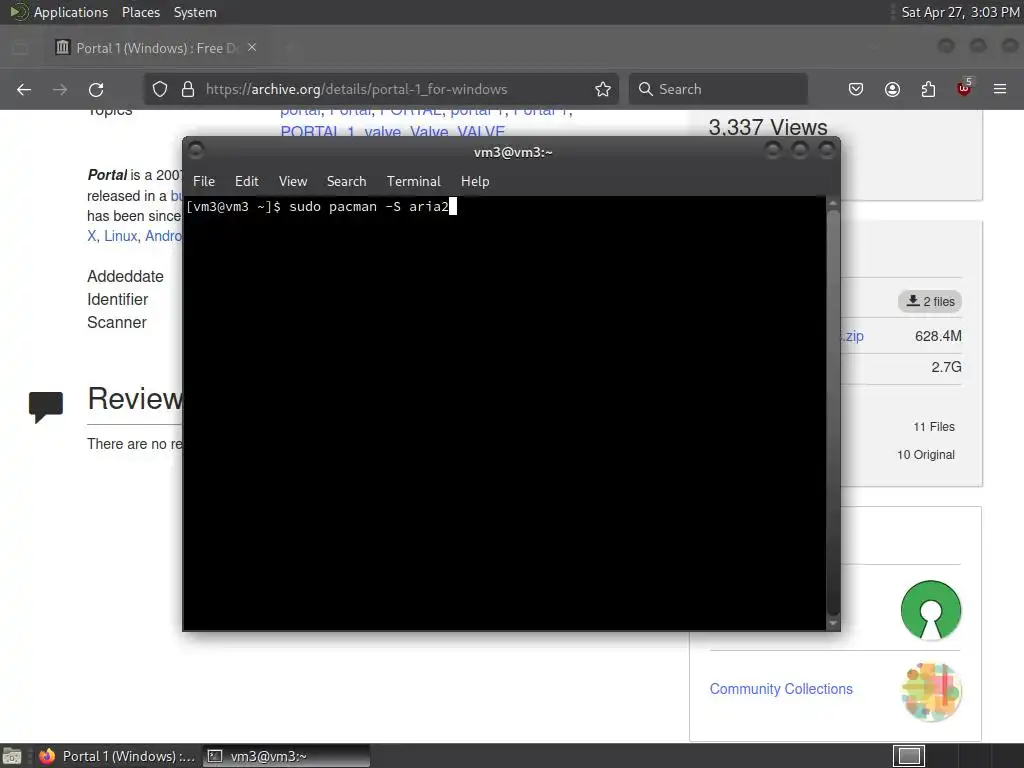Open Firefox hamburger application menu
This screenshot has height=768, width=1024.
coord(1000,89)
